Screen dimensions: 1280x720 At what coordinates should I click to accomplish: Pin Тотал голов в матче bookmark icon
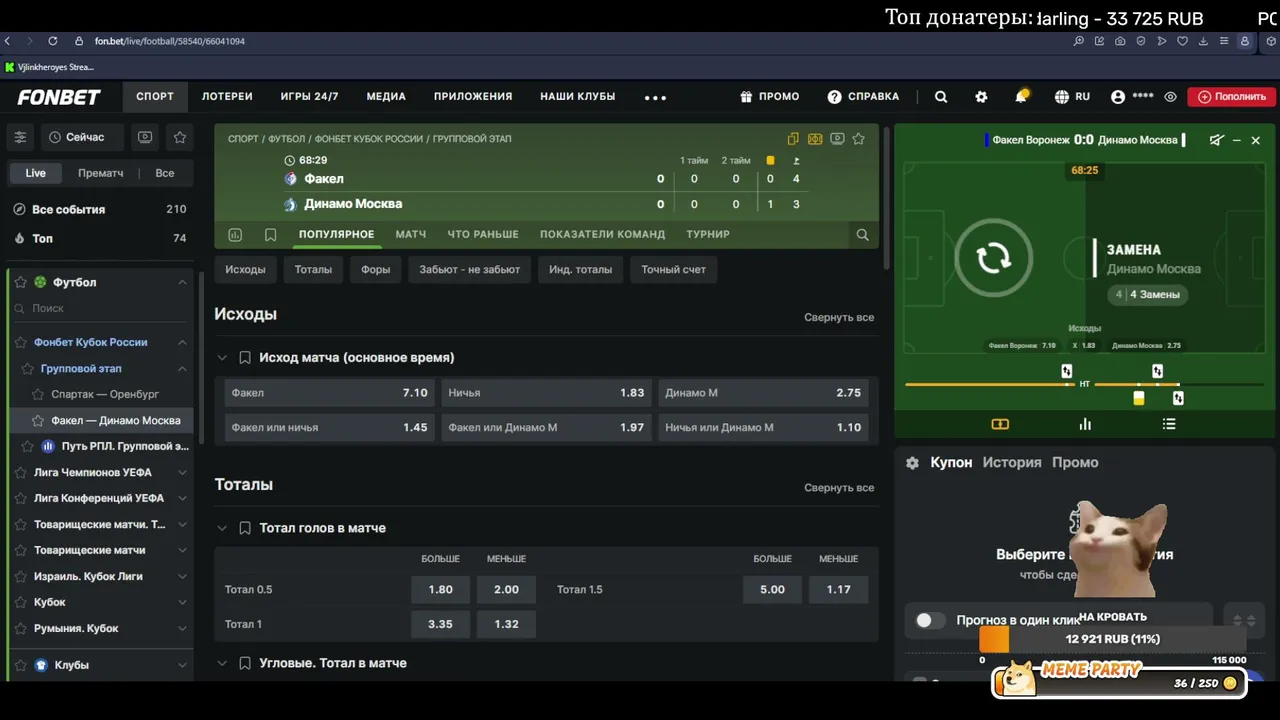click(244, 528)
